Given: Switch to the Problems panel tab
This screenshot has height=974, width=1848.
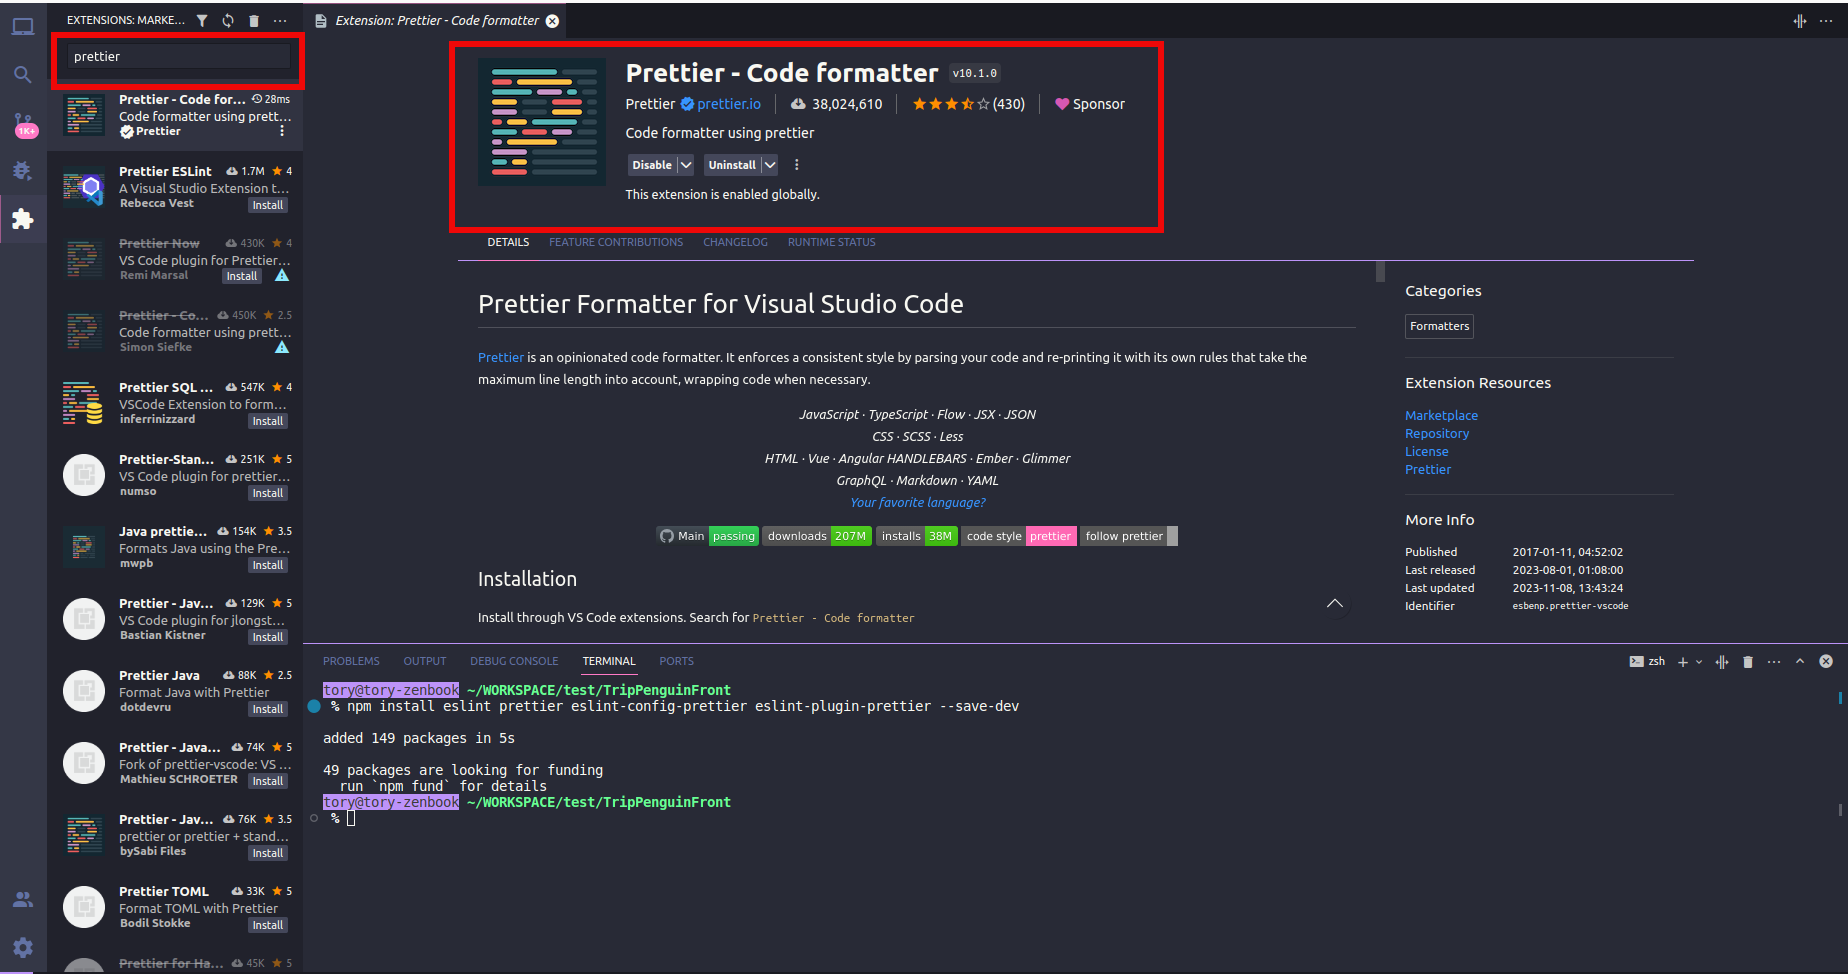Looking at the screenshot, I should [351, 661].
